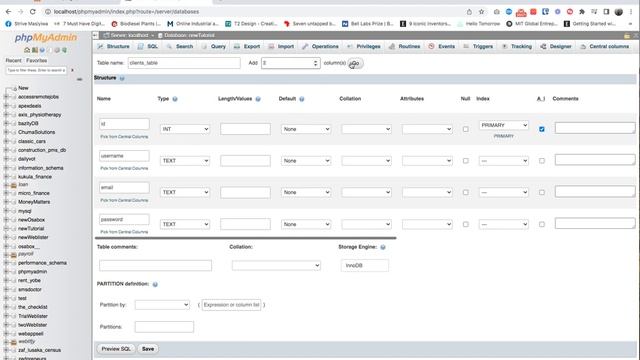Open Type dropdown for username column

[x=185, y=161]
